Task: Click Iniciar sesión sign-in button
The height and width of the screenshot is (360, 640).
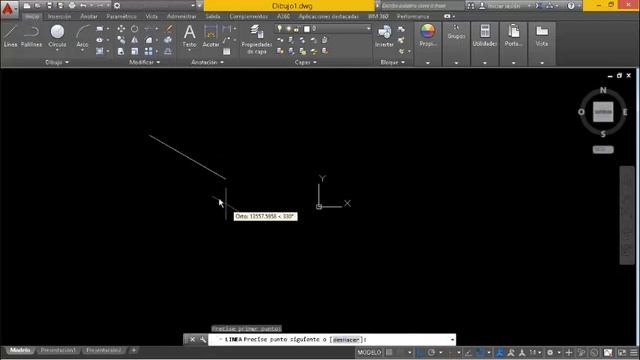Action: [x=504, y=6]
